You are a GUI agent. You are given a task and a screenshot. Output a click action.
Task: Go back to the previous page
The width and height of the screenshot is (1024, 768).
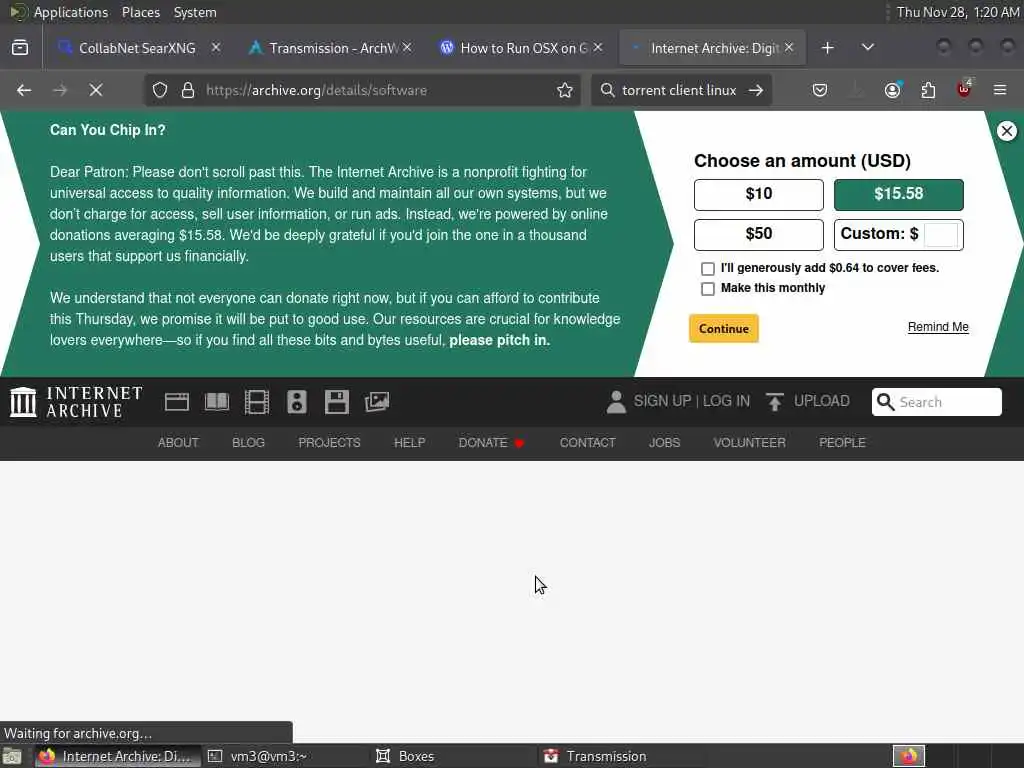click(24, 90)
